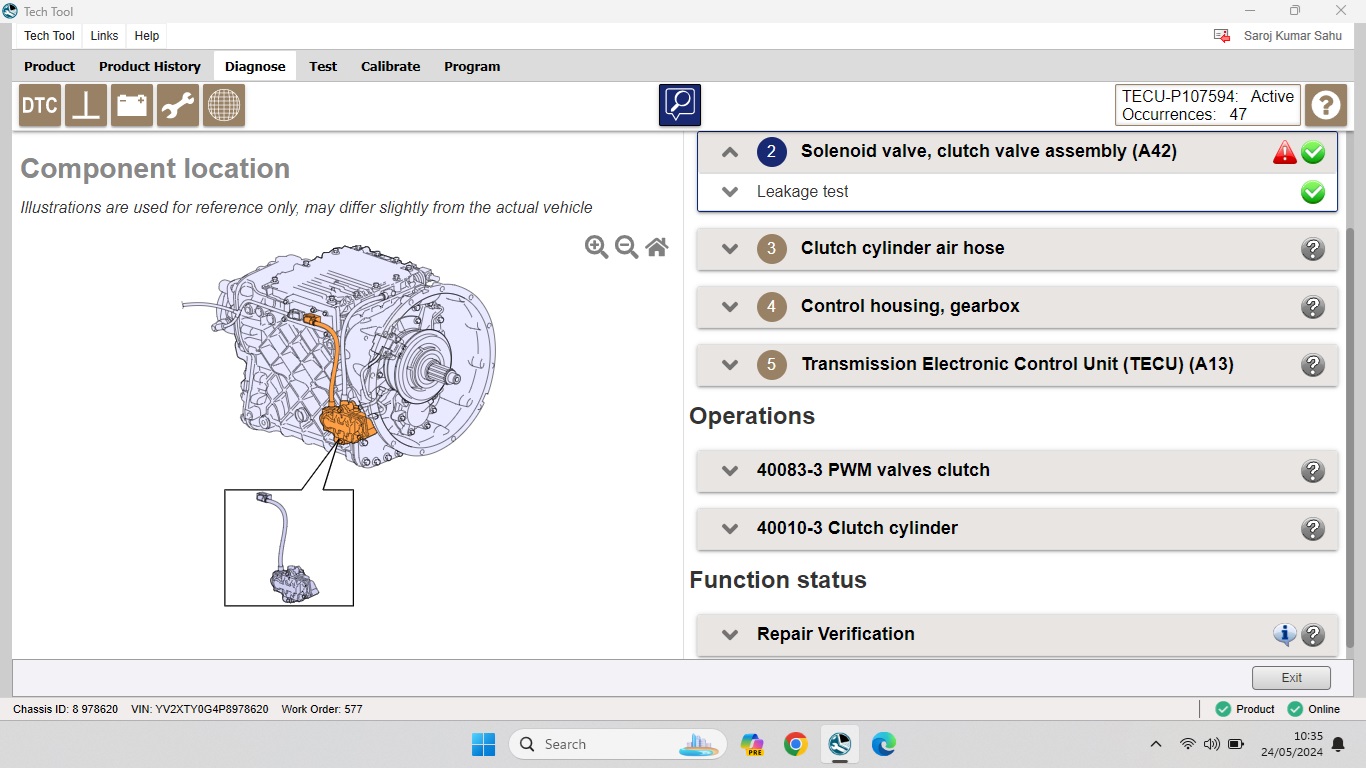Open the battery toolbar icon
The width and height of the screenshot is (1366, 781).
pos(132,105)
